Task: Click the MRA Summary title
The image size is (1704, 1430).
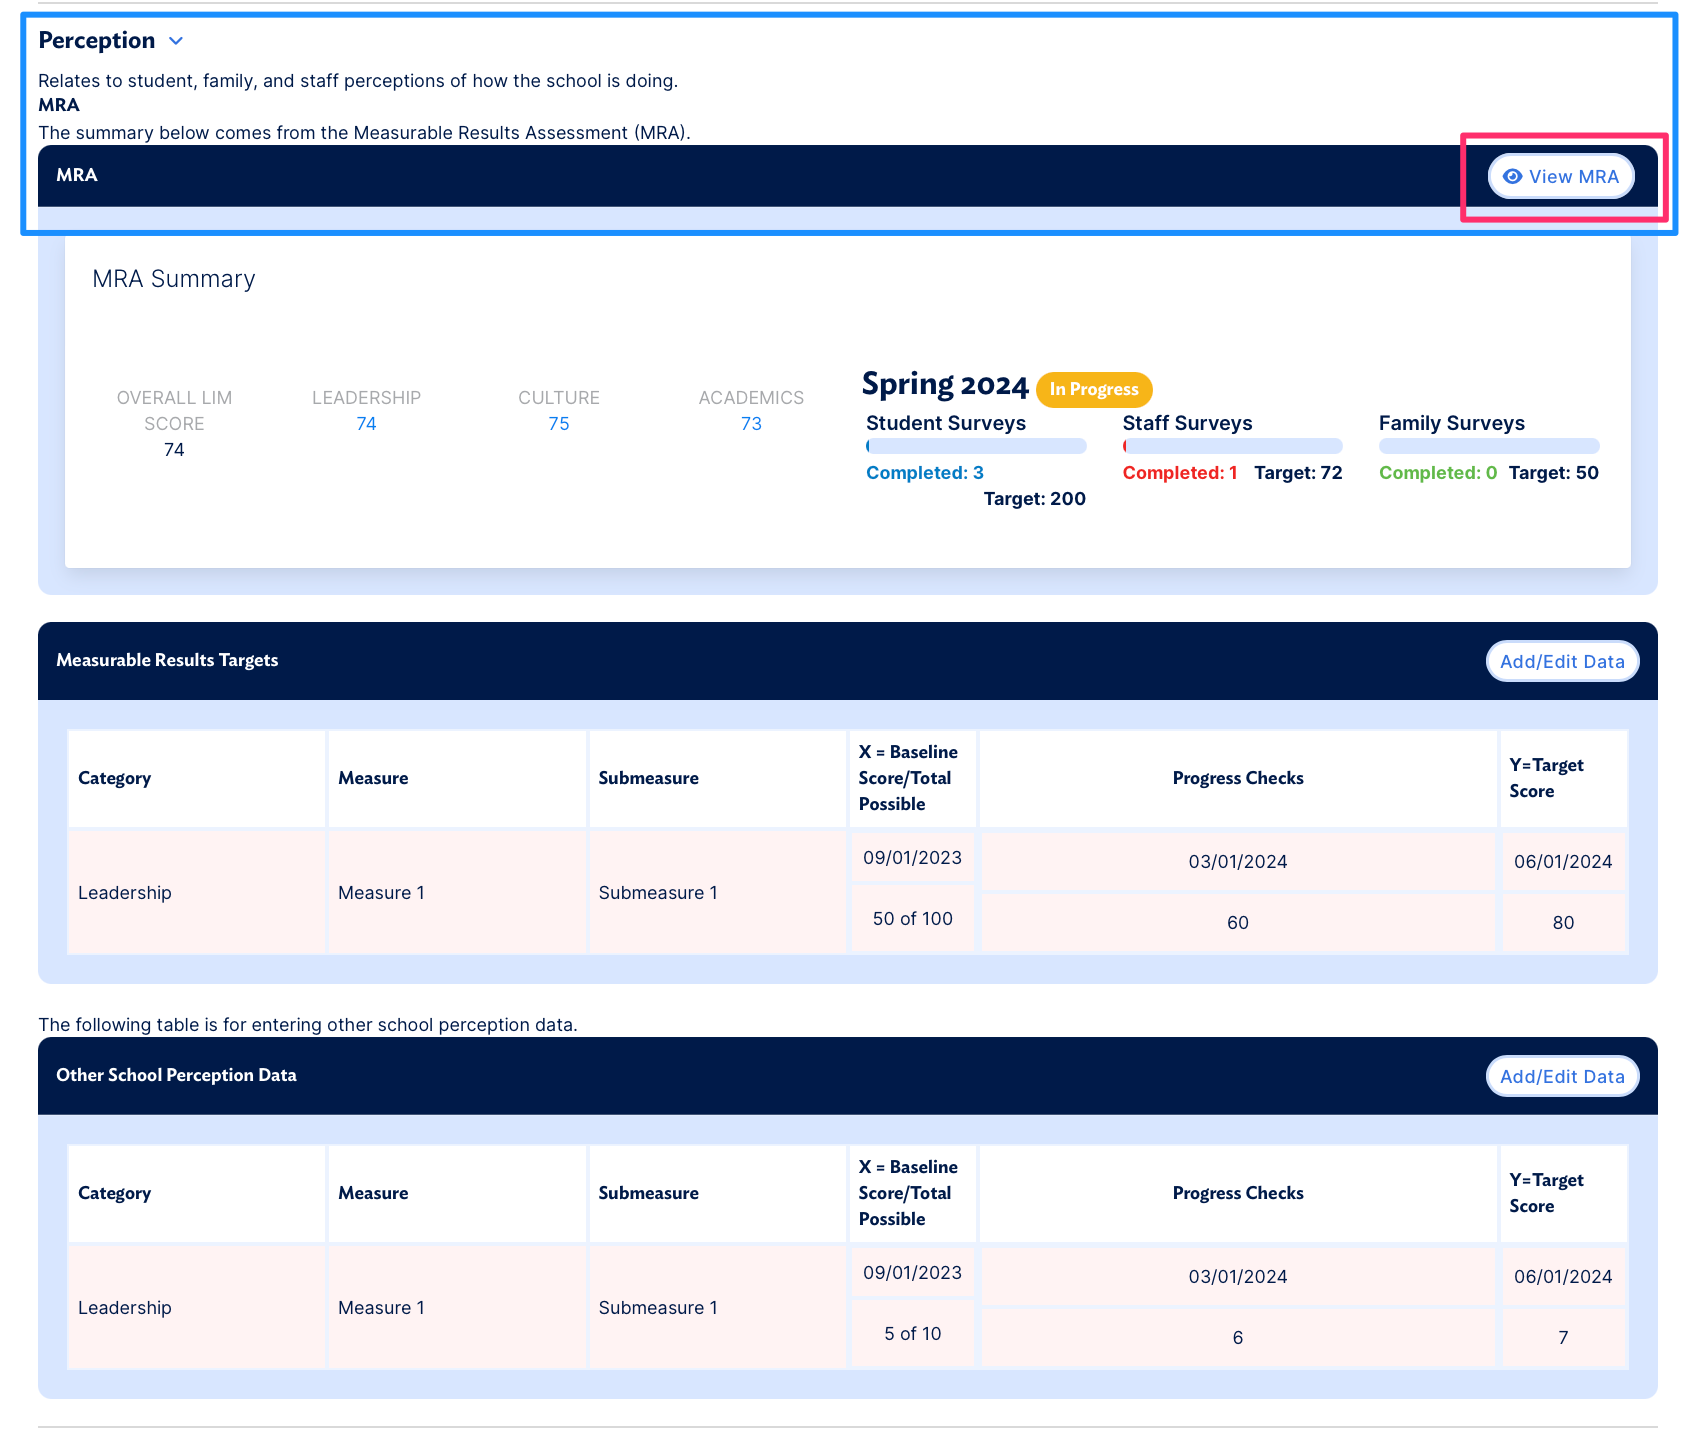Action: tap(174, 279)
